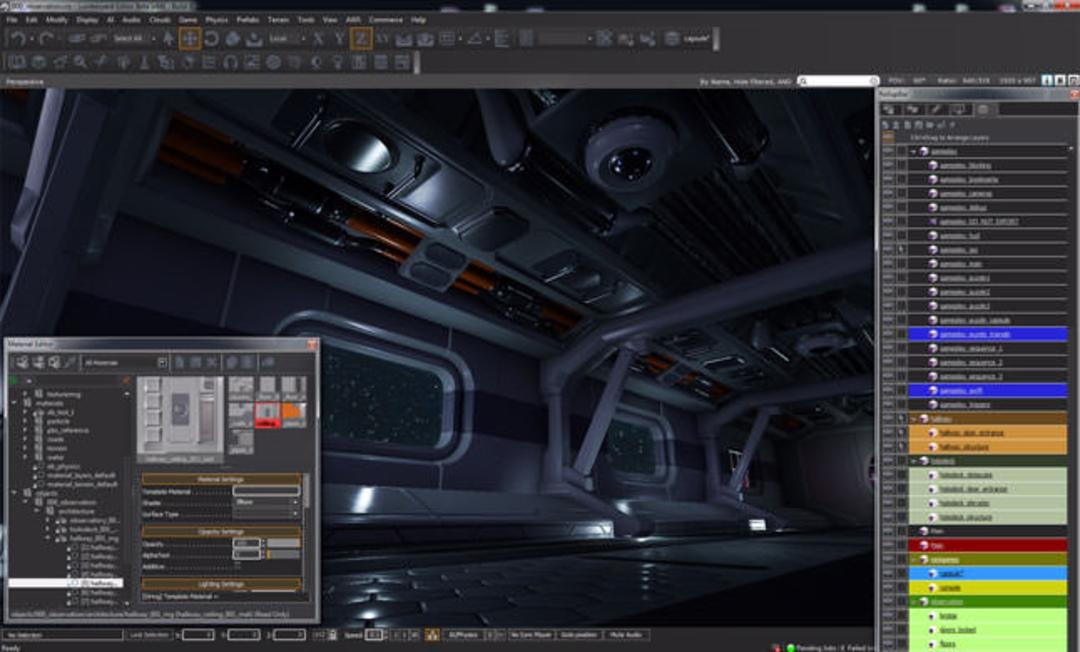Click the X coordinate field in the status bar
Screen dimensions: 1080x652
pos(198,635)
